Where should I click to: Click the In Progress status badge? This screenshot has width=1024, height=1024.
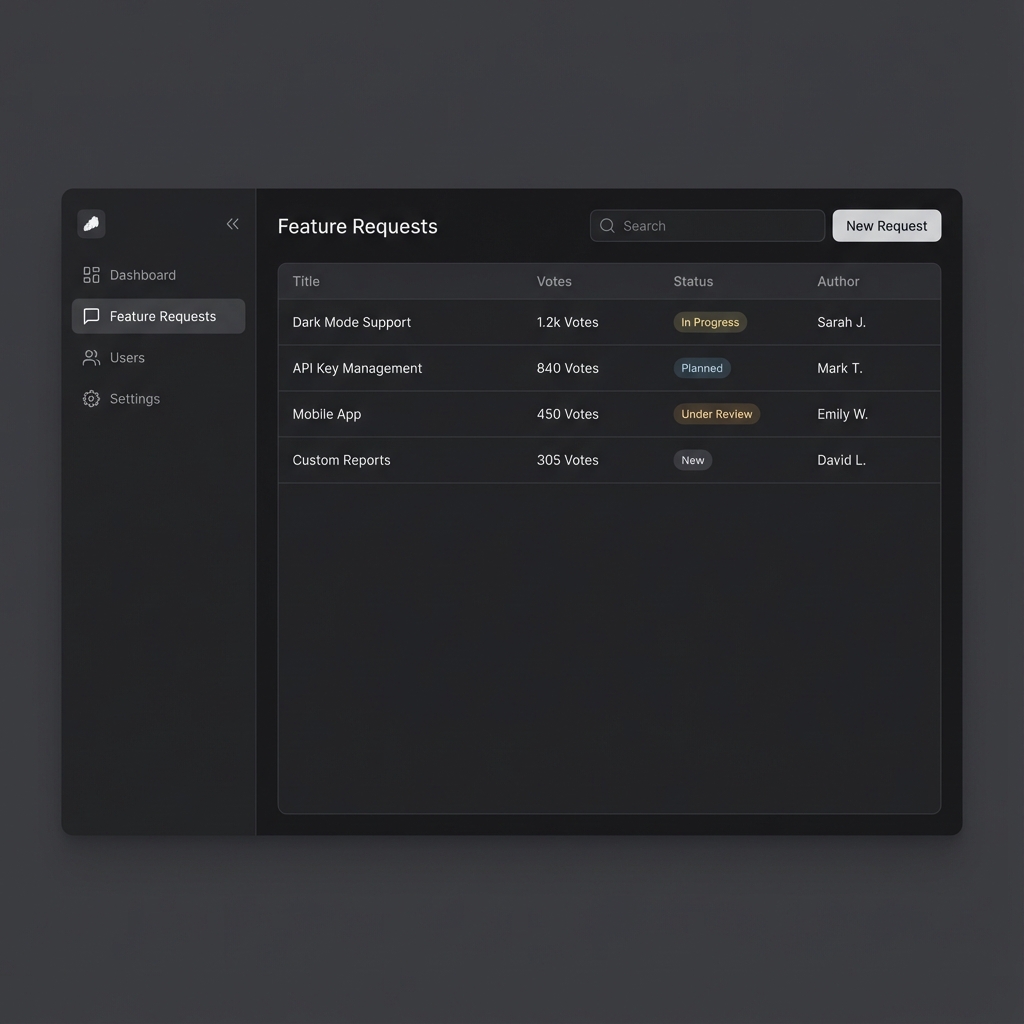tap(710, 322)
